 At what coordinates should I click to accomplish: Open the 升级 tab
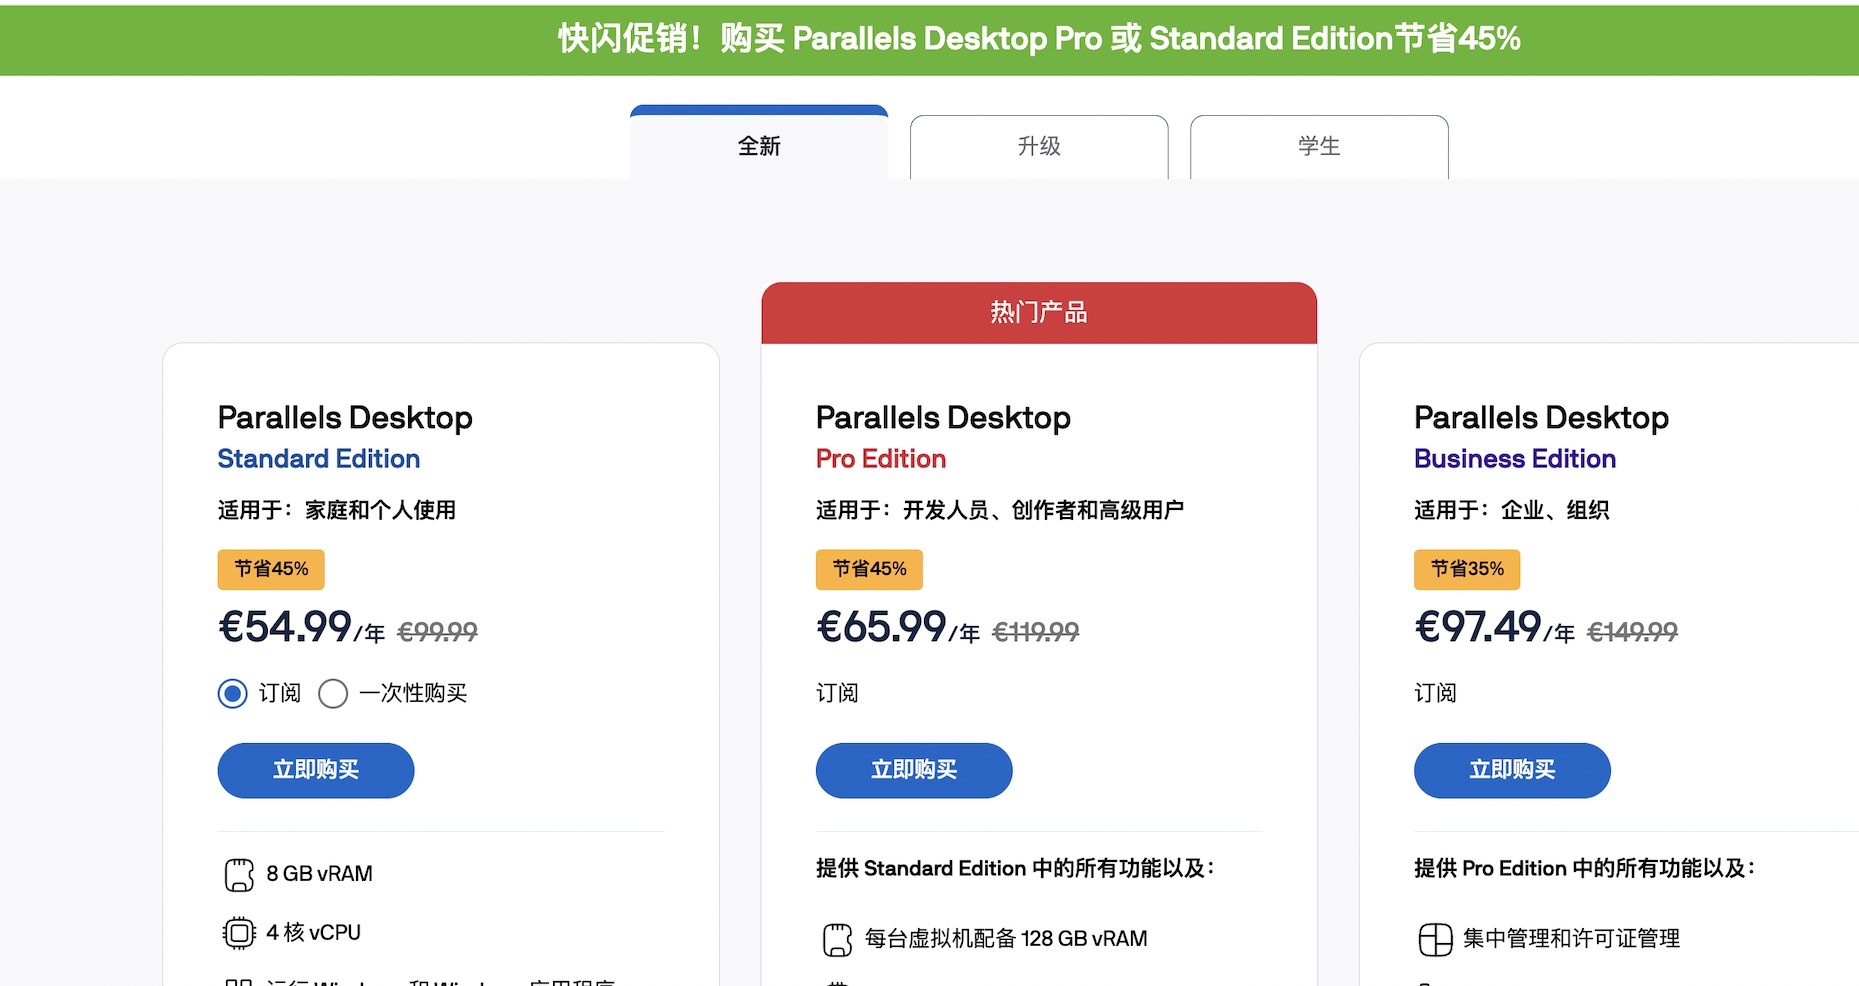pos(1039,146)
